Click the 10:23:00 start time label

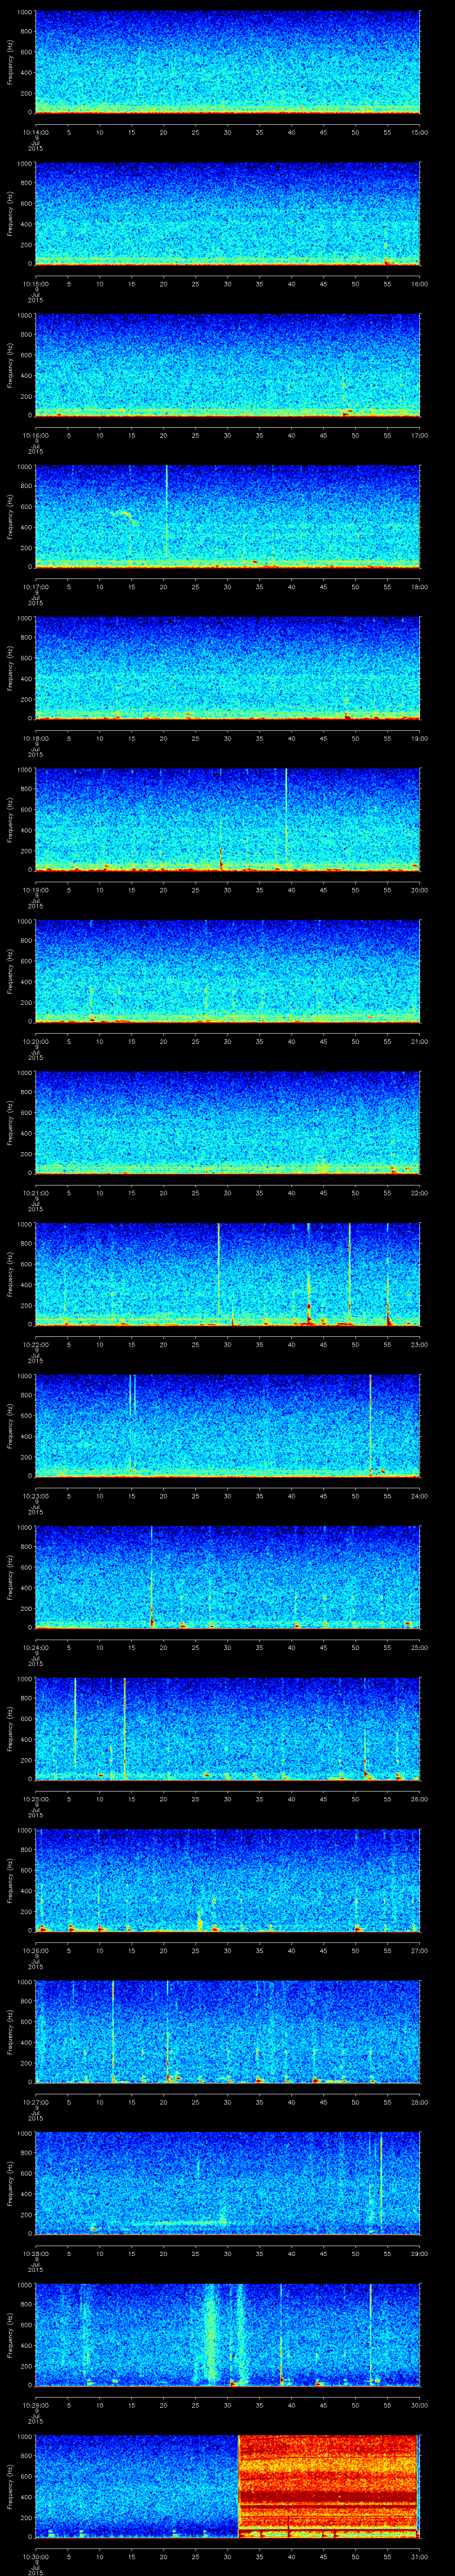[x=35, y=1496]
